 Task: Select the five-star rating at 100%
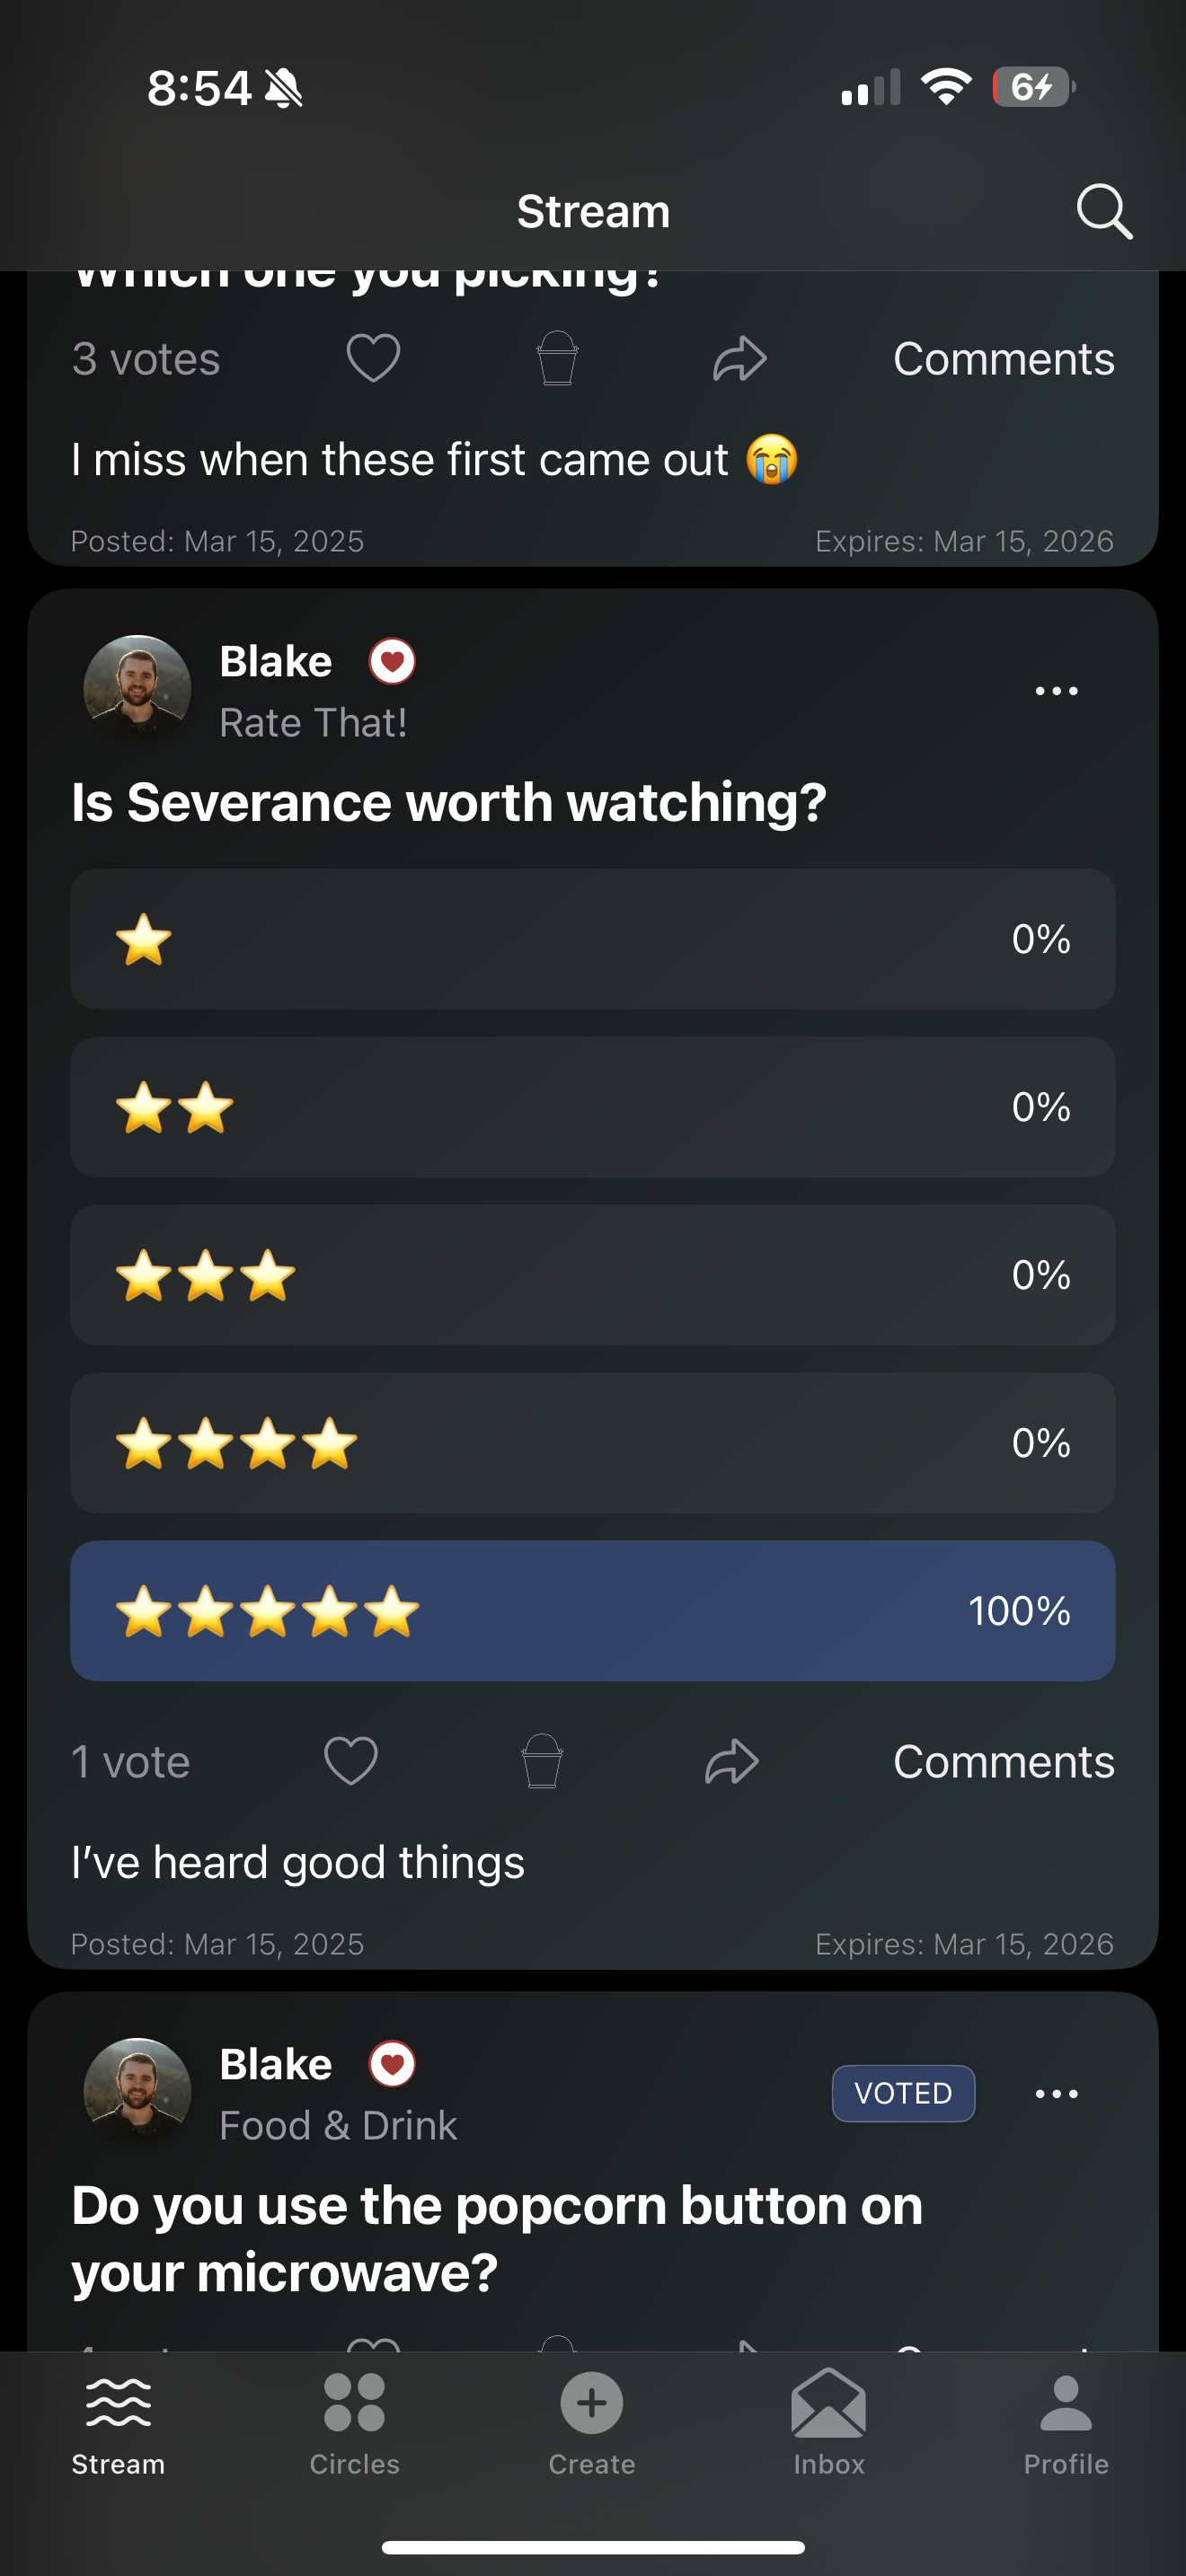[592, 1611]
